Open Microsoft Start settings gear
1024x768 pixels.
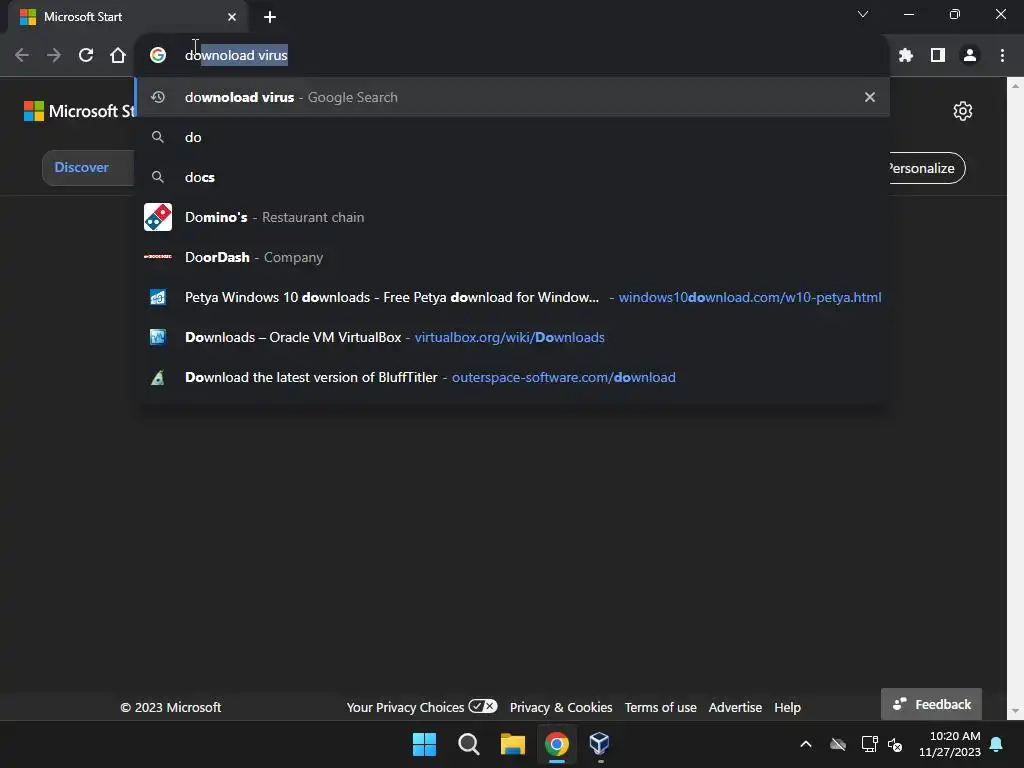pos(963,111)
